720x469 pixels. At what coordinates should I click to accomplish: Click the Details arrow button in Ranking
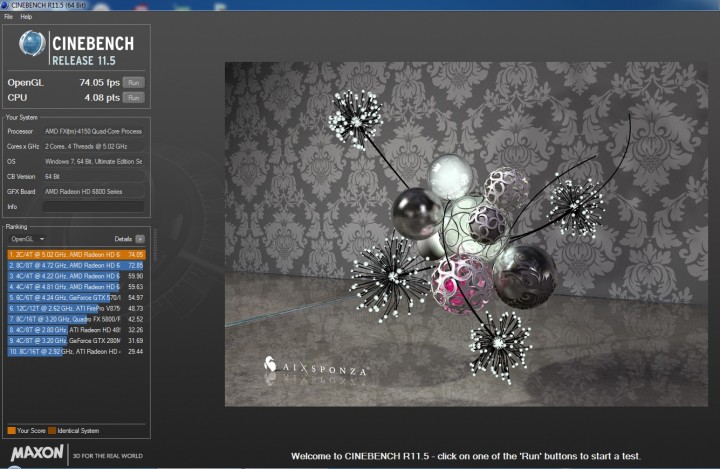[x=140, y=239]
